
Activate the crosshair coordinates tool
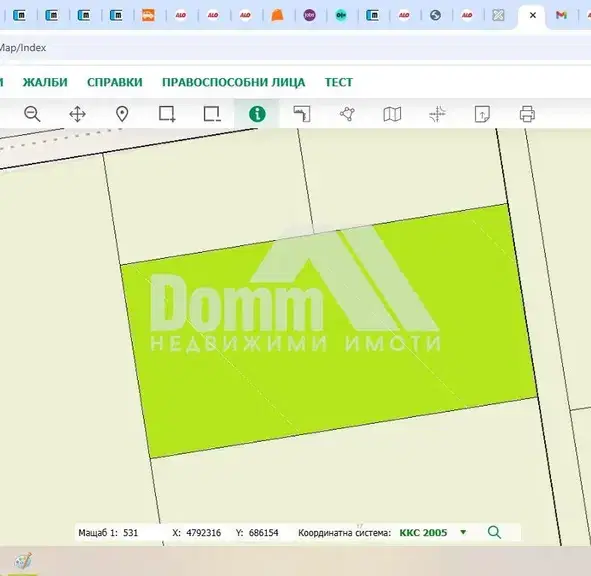[x=437, y=114]
